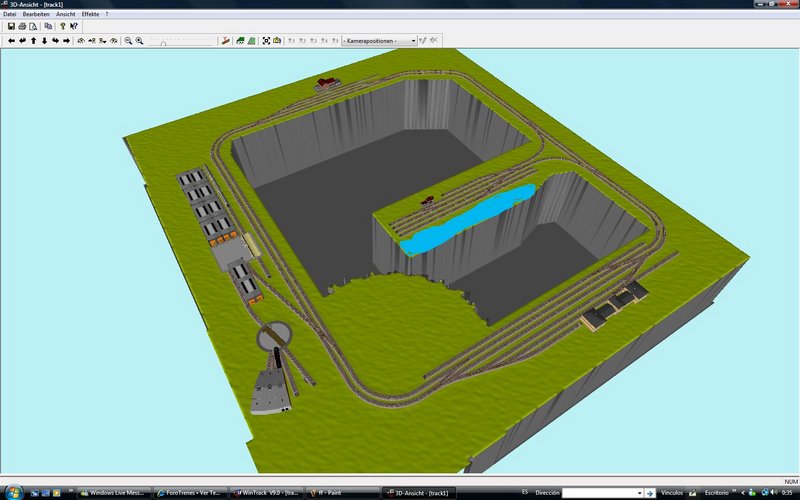This screenshot has height=500, width=800.
Task: Zoom in with the plus magnifier icon
Action: [139, 40]
